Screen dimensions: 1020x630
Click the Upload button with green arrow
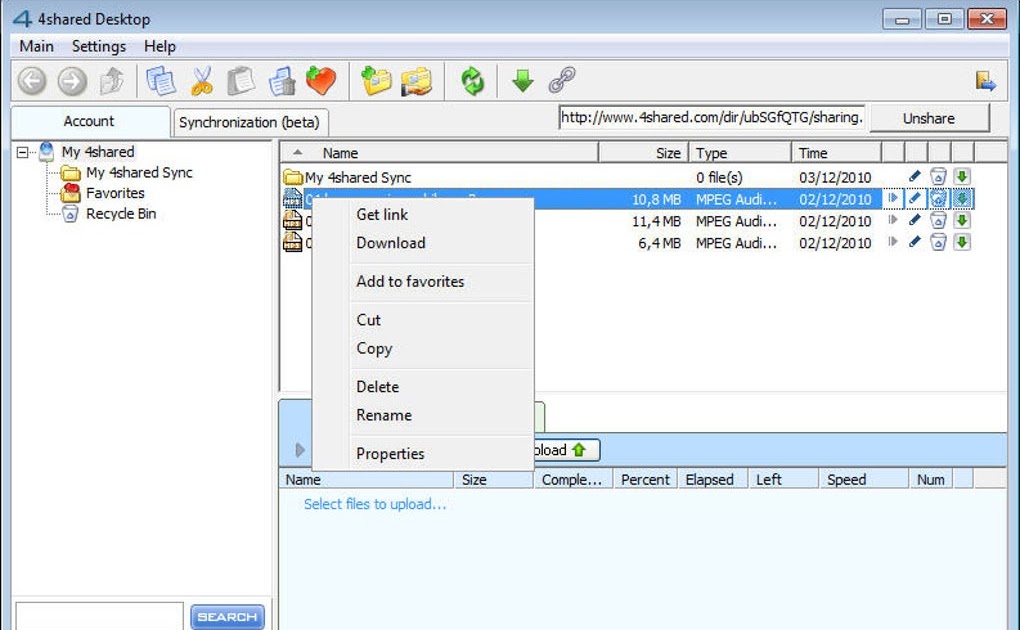coord(566,450)
